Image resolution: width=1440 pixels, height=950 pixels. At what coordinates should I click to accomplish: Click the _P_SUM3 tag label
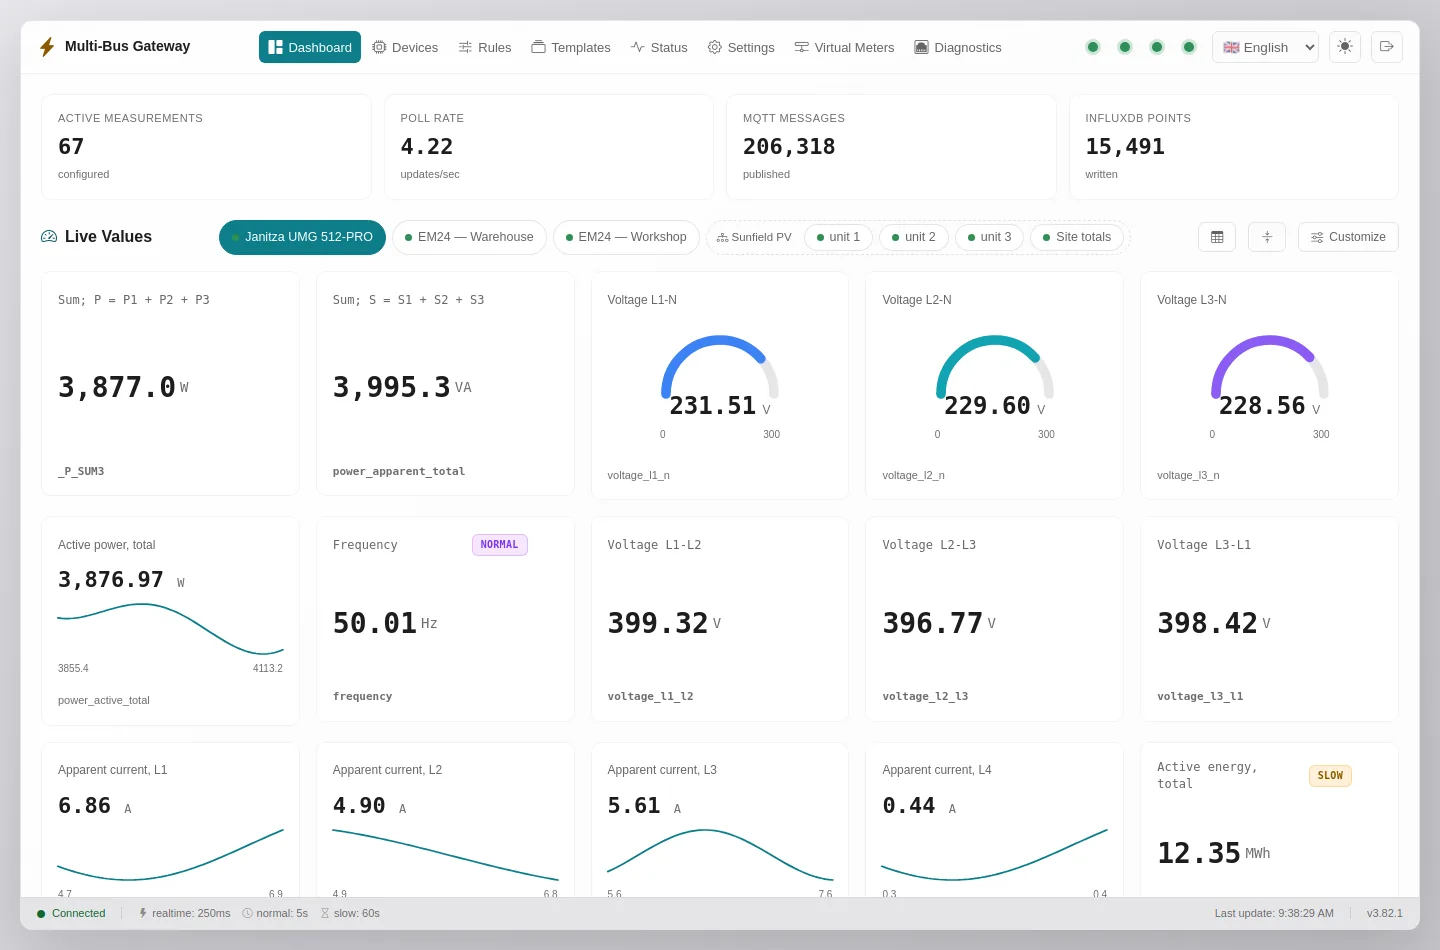tap(81, 471)
